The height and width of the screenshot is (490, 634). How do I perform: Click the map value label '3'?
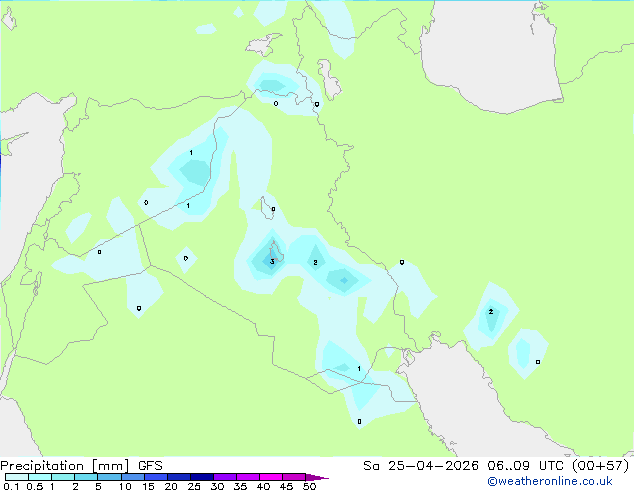272,262
